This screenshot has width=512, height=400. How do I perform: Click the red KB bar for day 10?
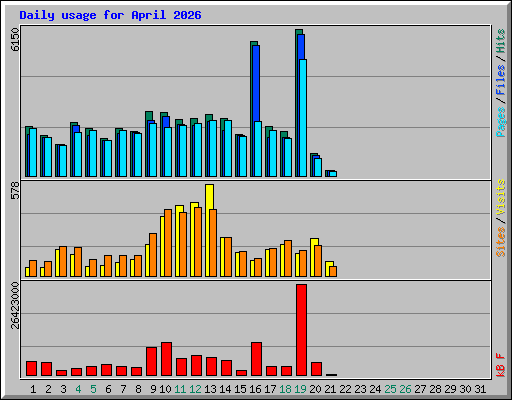coord(166,359)
